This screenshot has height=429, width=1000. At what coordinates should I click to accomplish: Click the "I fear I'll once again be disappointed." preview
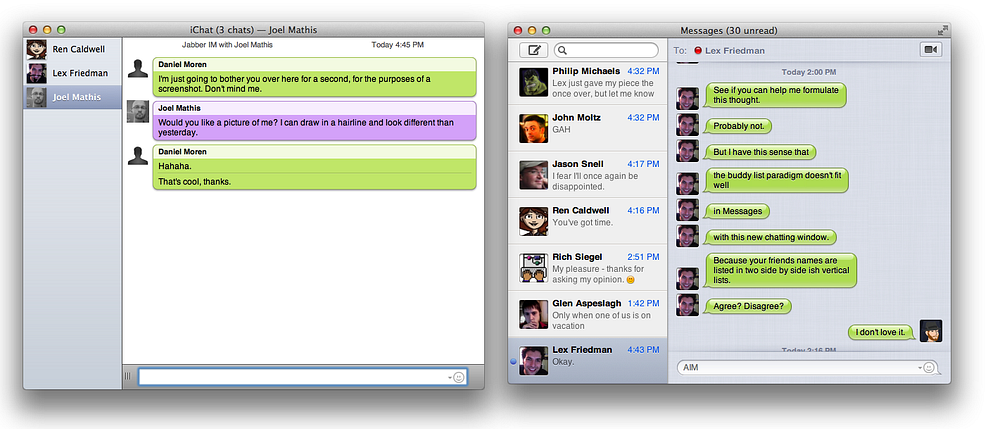(x=596, y=181)
